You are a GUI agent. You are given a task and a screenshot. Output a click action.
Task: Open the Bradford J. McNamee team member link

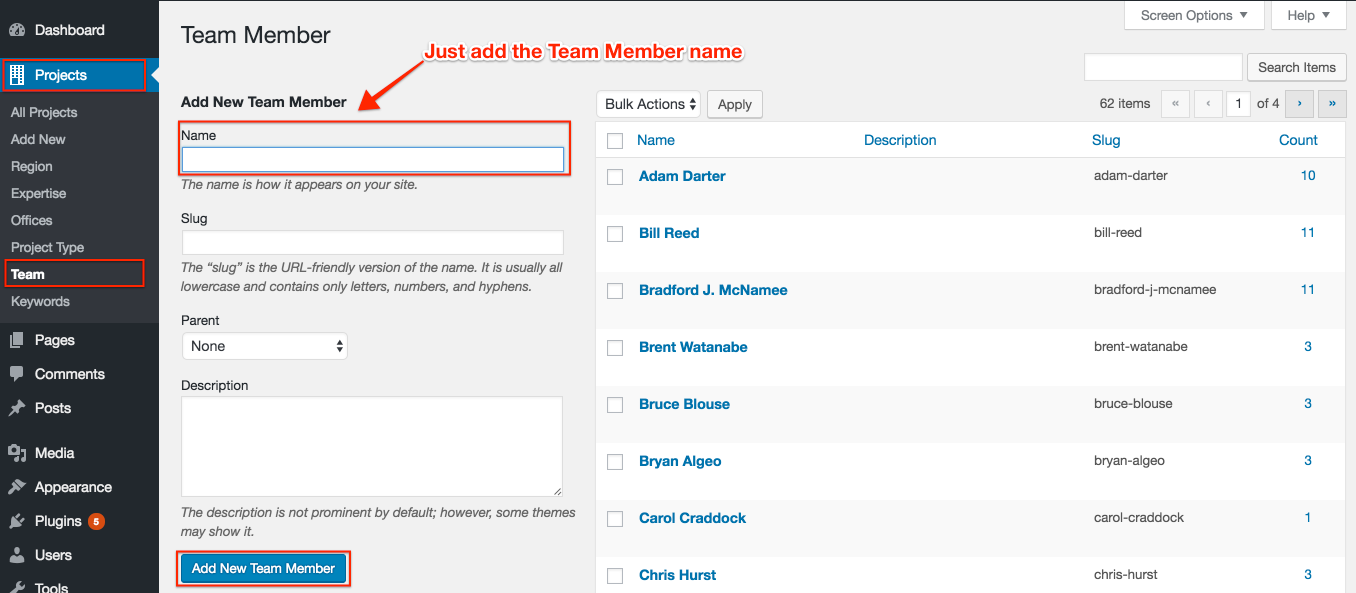click(713, 290)
